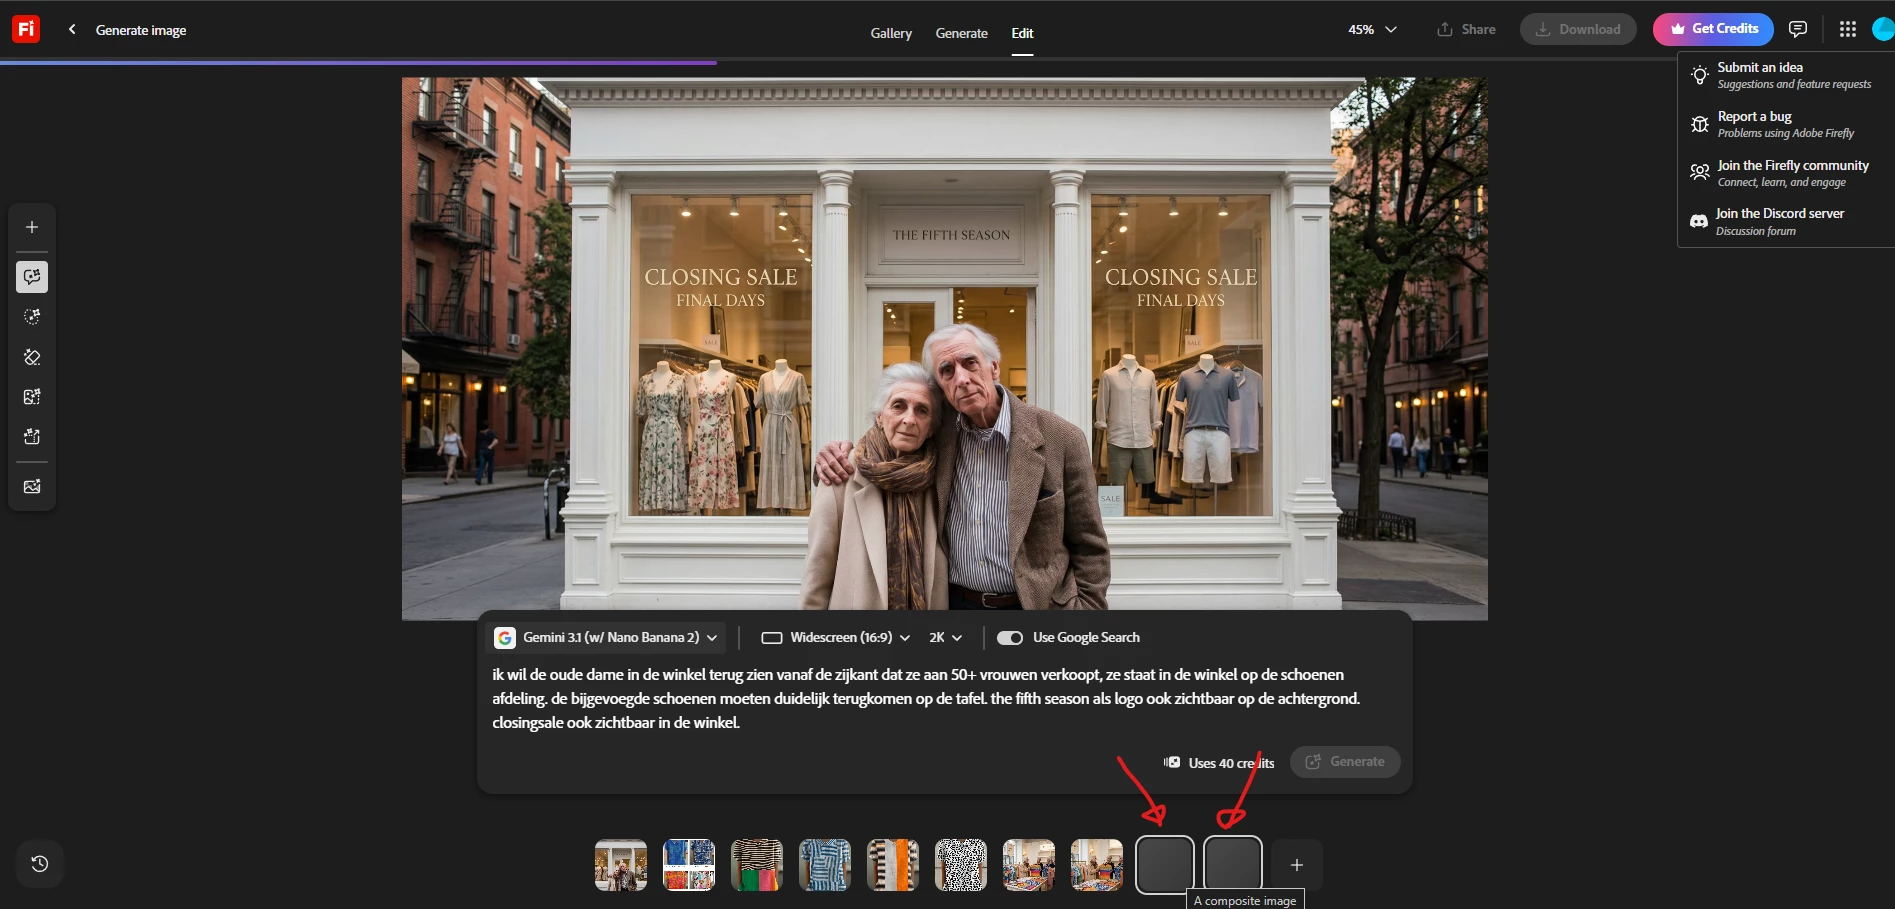
Task: Click the Download button
Action: pyautogui.click(x=1578, y=29)
